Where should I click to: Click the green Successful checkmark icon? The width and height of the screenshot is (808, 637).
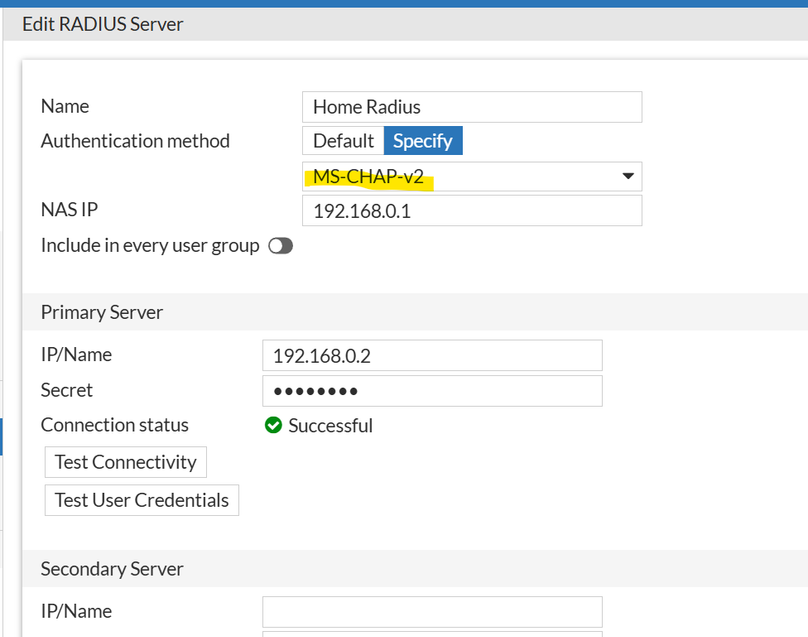click(273, 426)
